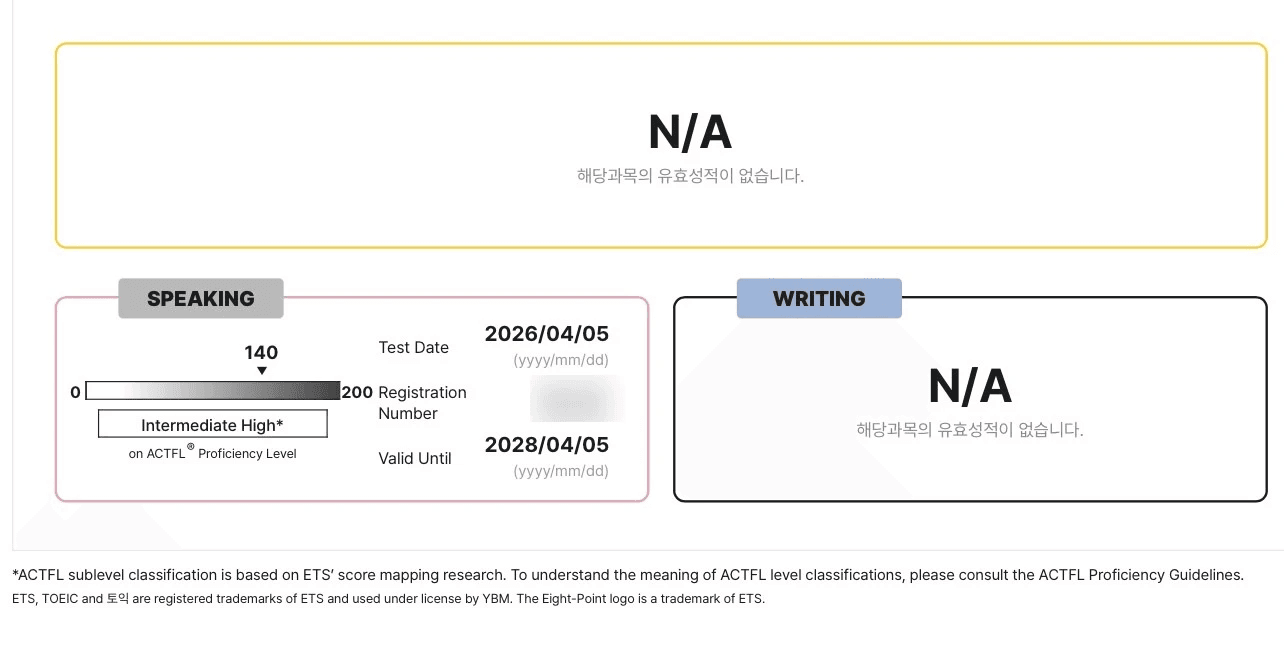Click the Valid Until label

(414, 459)
